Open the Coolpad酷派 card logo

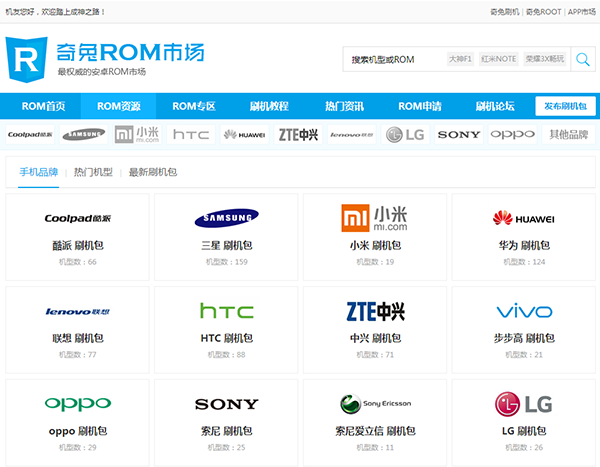(78, 218)
